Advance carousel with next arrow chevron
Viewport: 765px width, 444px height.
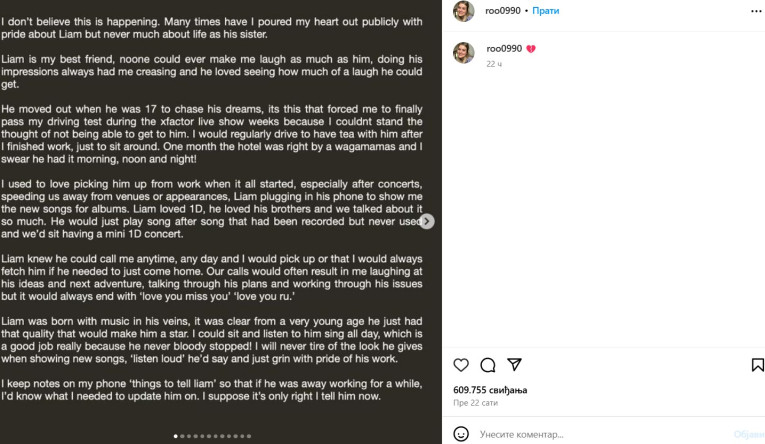pos(426,222)
